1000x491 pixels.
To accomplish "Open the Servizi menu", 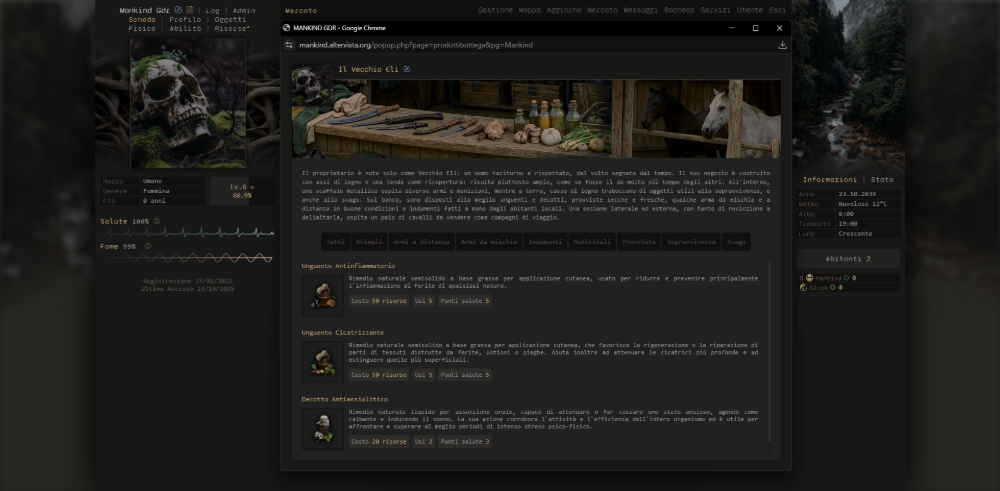I will (716, 10).
